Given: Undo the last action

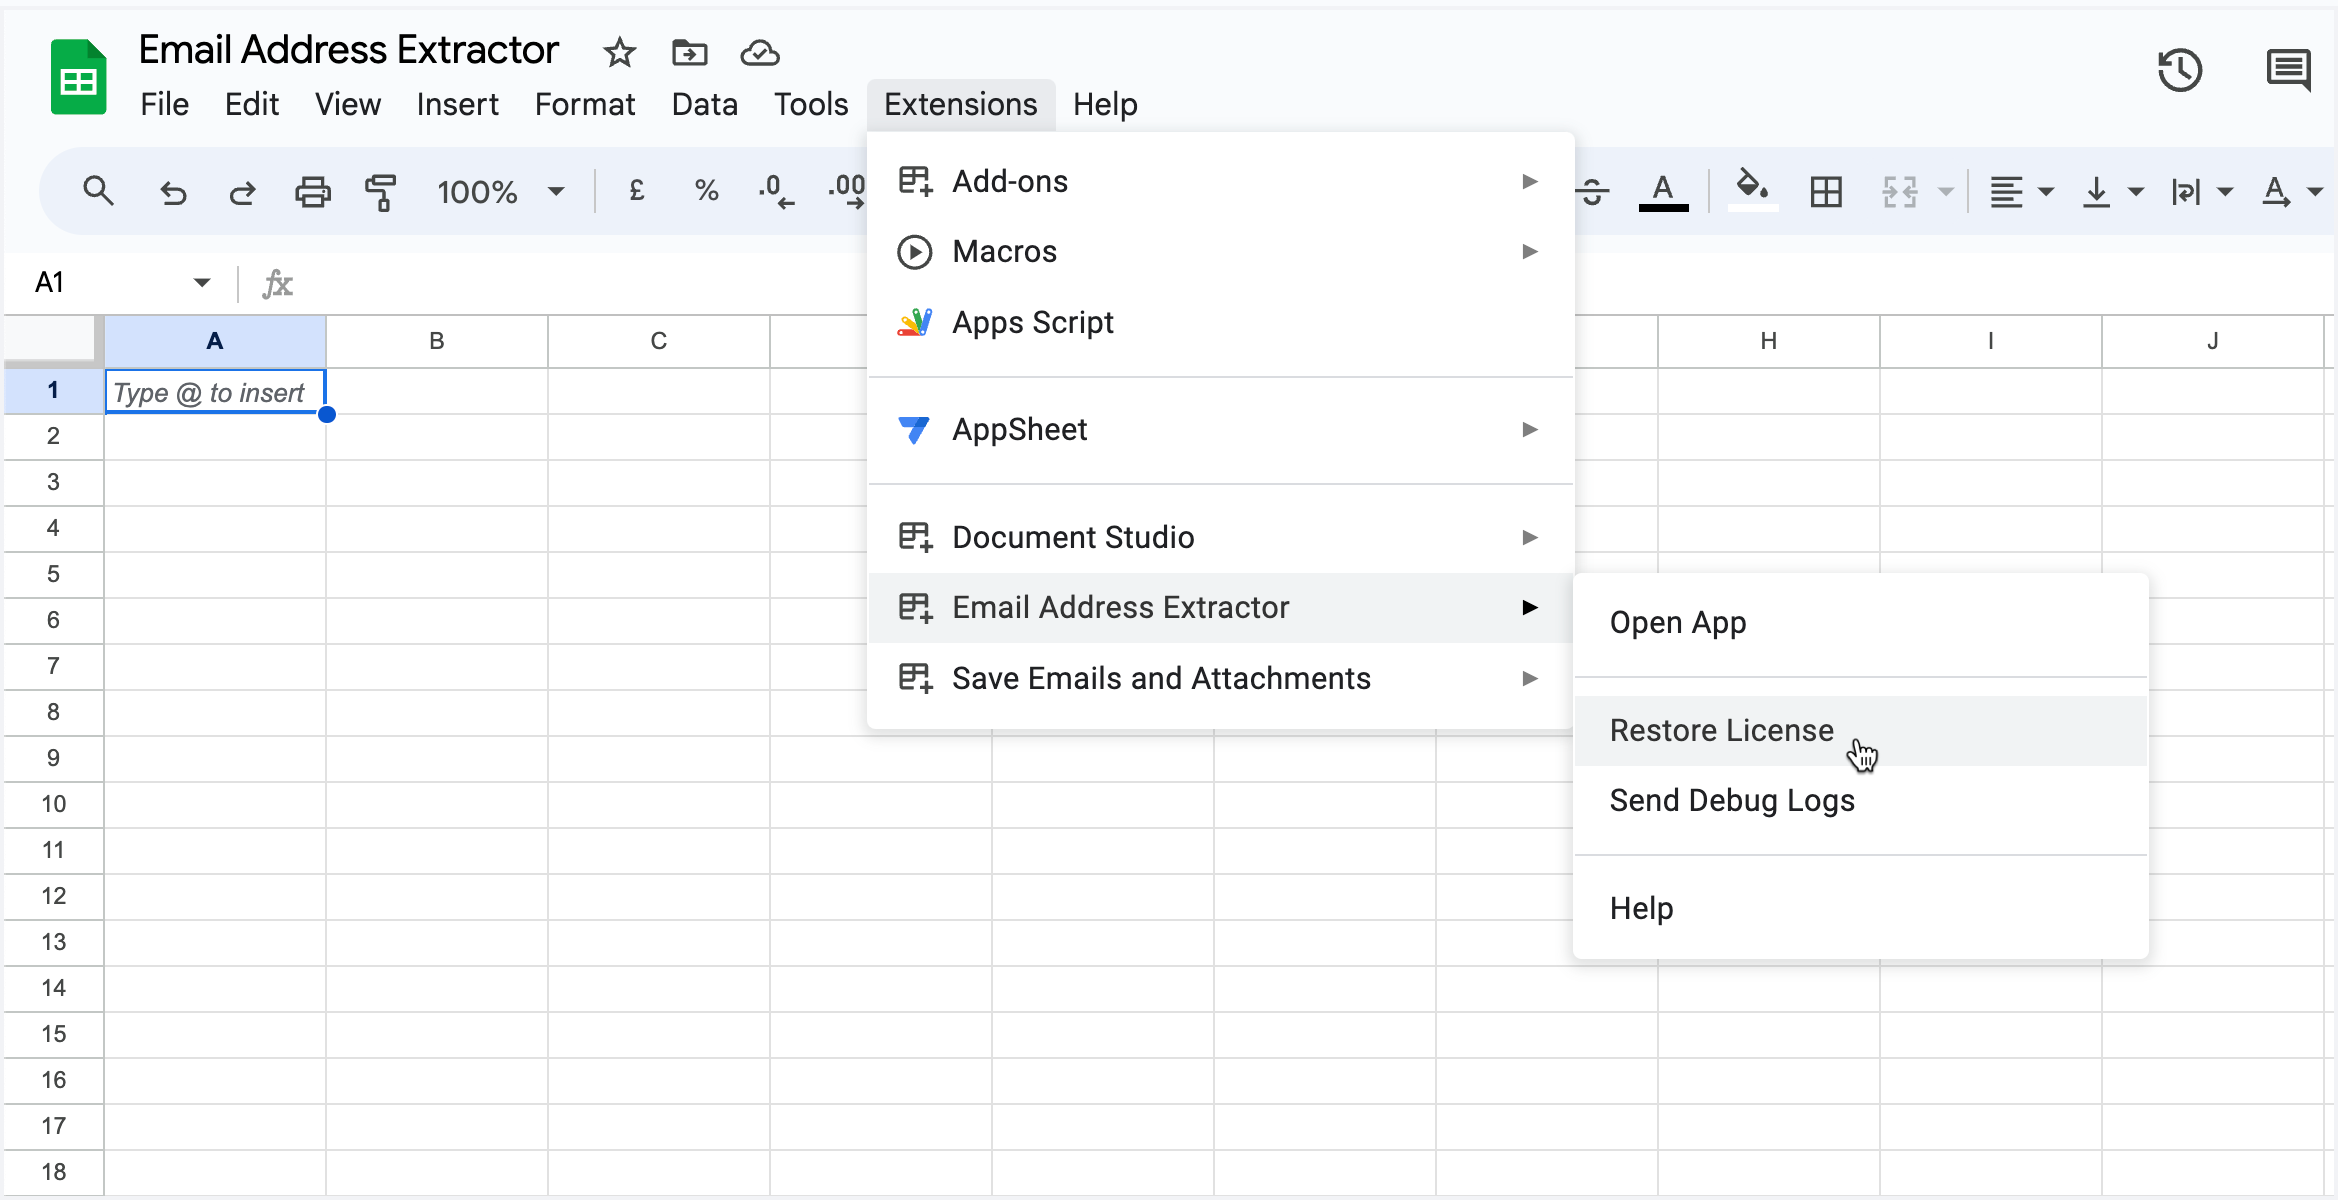Looking at the screenshot, I should pyautogui.click(x=173, y=191).
